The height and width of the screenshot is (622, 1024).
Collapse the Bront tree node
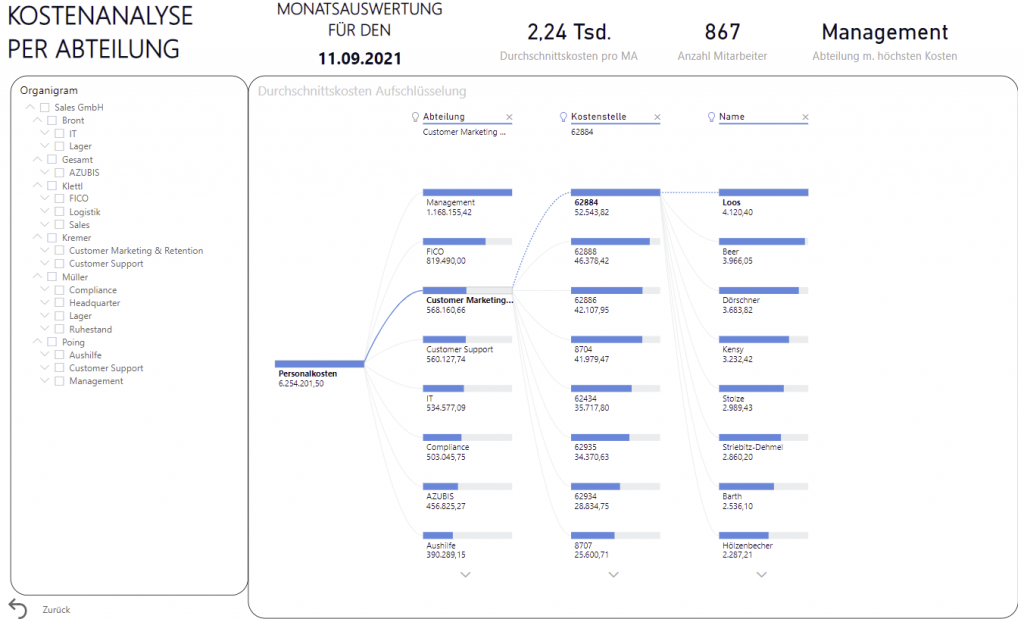tap(37, 121)
